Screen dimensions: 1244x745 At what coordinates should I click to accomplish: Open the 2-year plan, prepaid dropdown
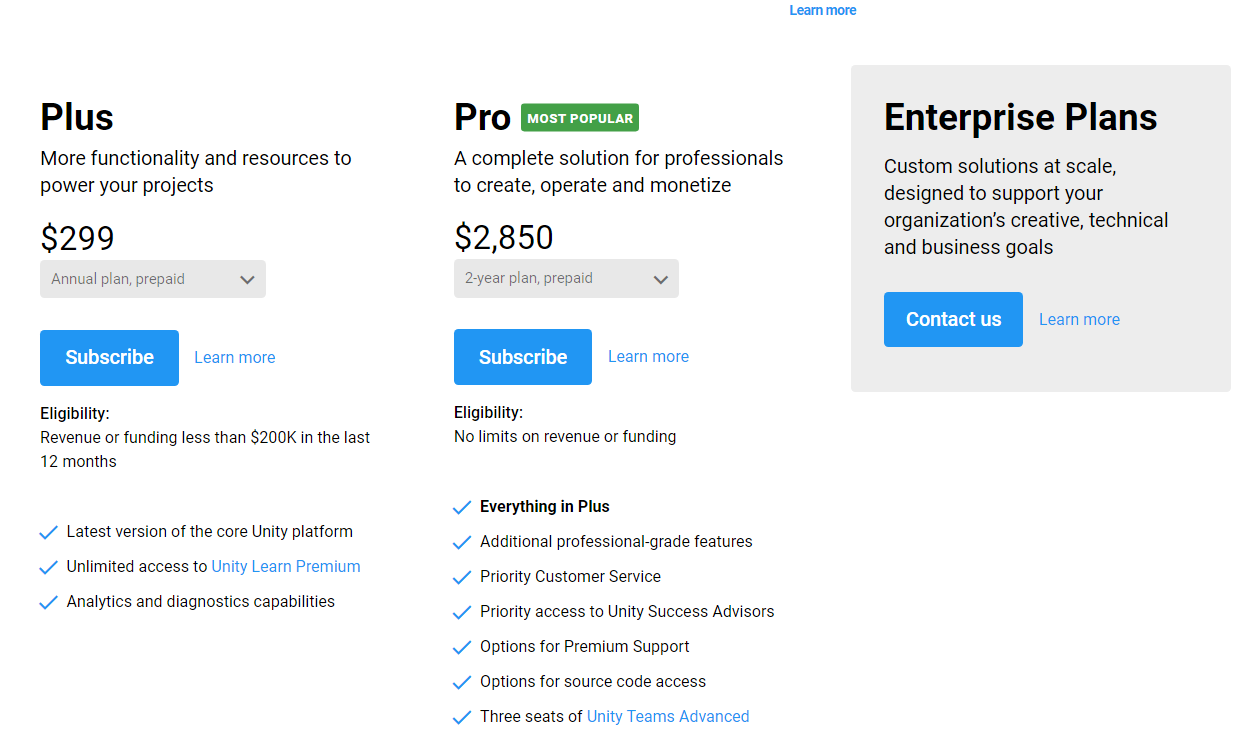coord(566,278)
